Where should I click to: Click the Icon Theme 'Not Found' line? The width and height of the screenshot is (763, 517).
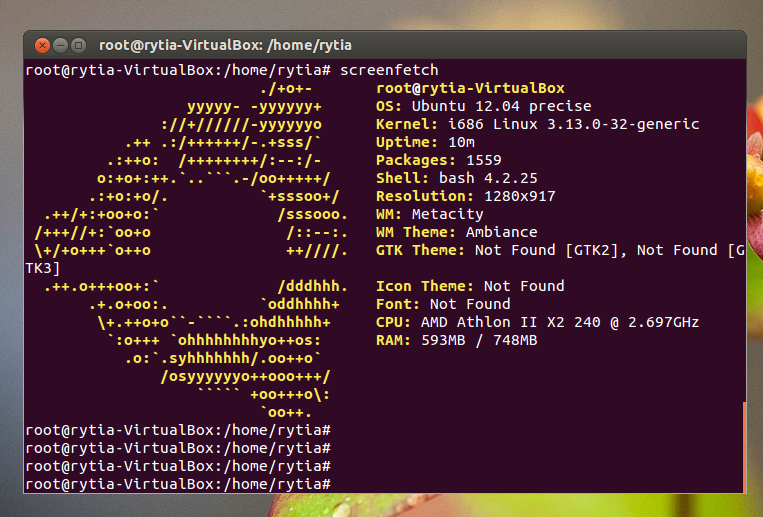coord(470,286)
